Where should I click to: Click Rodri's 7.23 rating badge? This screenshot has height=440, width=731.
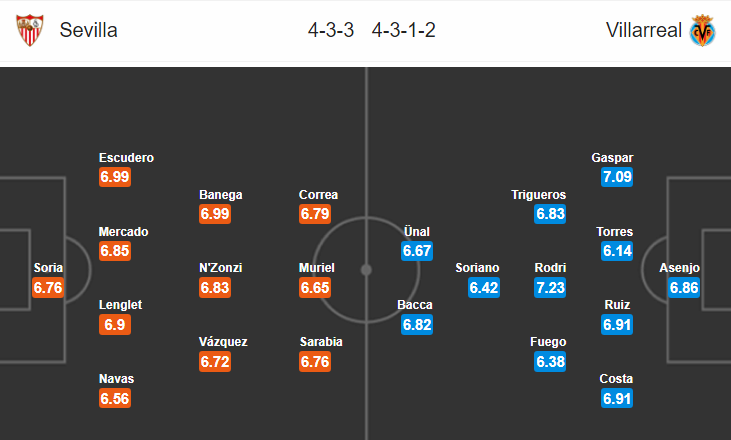pos(550,288)
